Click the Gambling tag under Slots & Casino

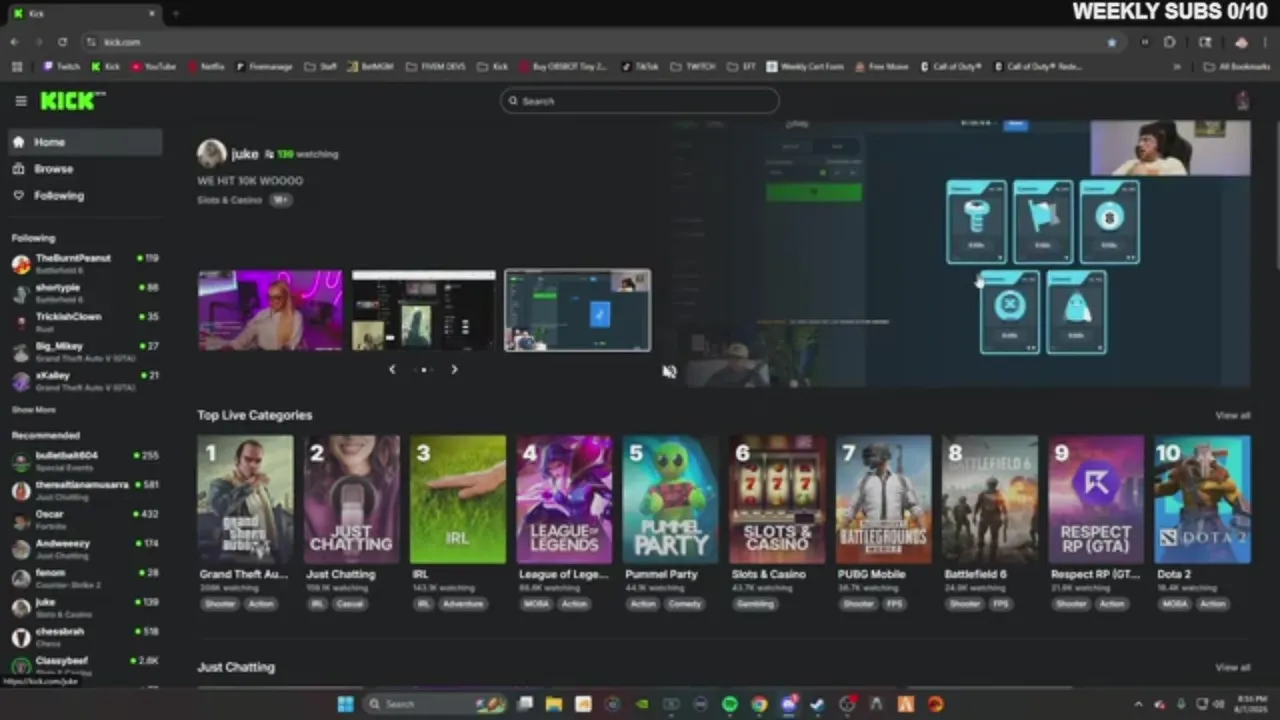(x=756, y=604)
